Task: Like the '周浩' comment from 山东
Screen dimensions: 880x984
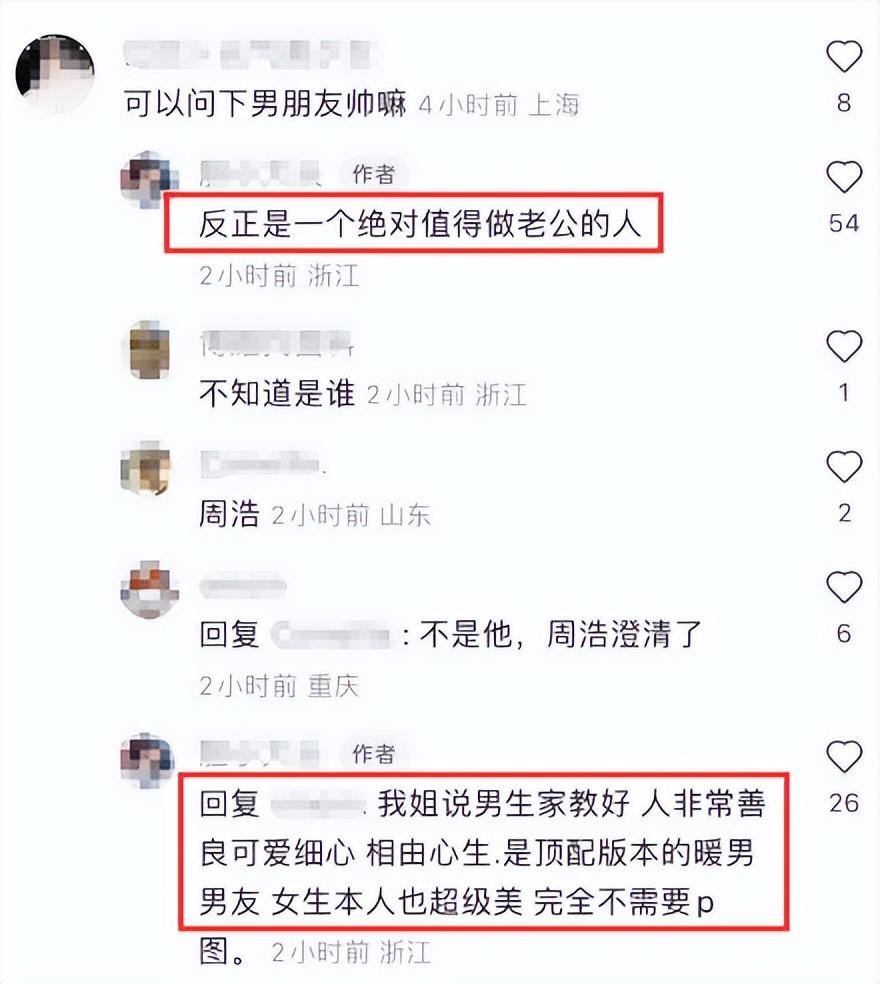Action: (x=844, y=466)
